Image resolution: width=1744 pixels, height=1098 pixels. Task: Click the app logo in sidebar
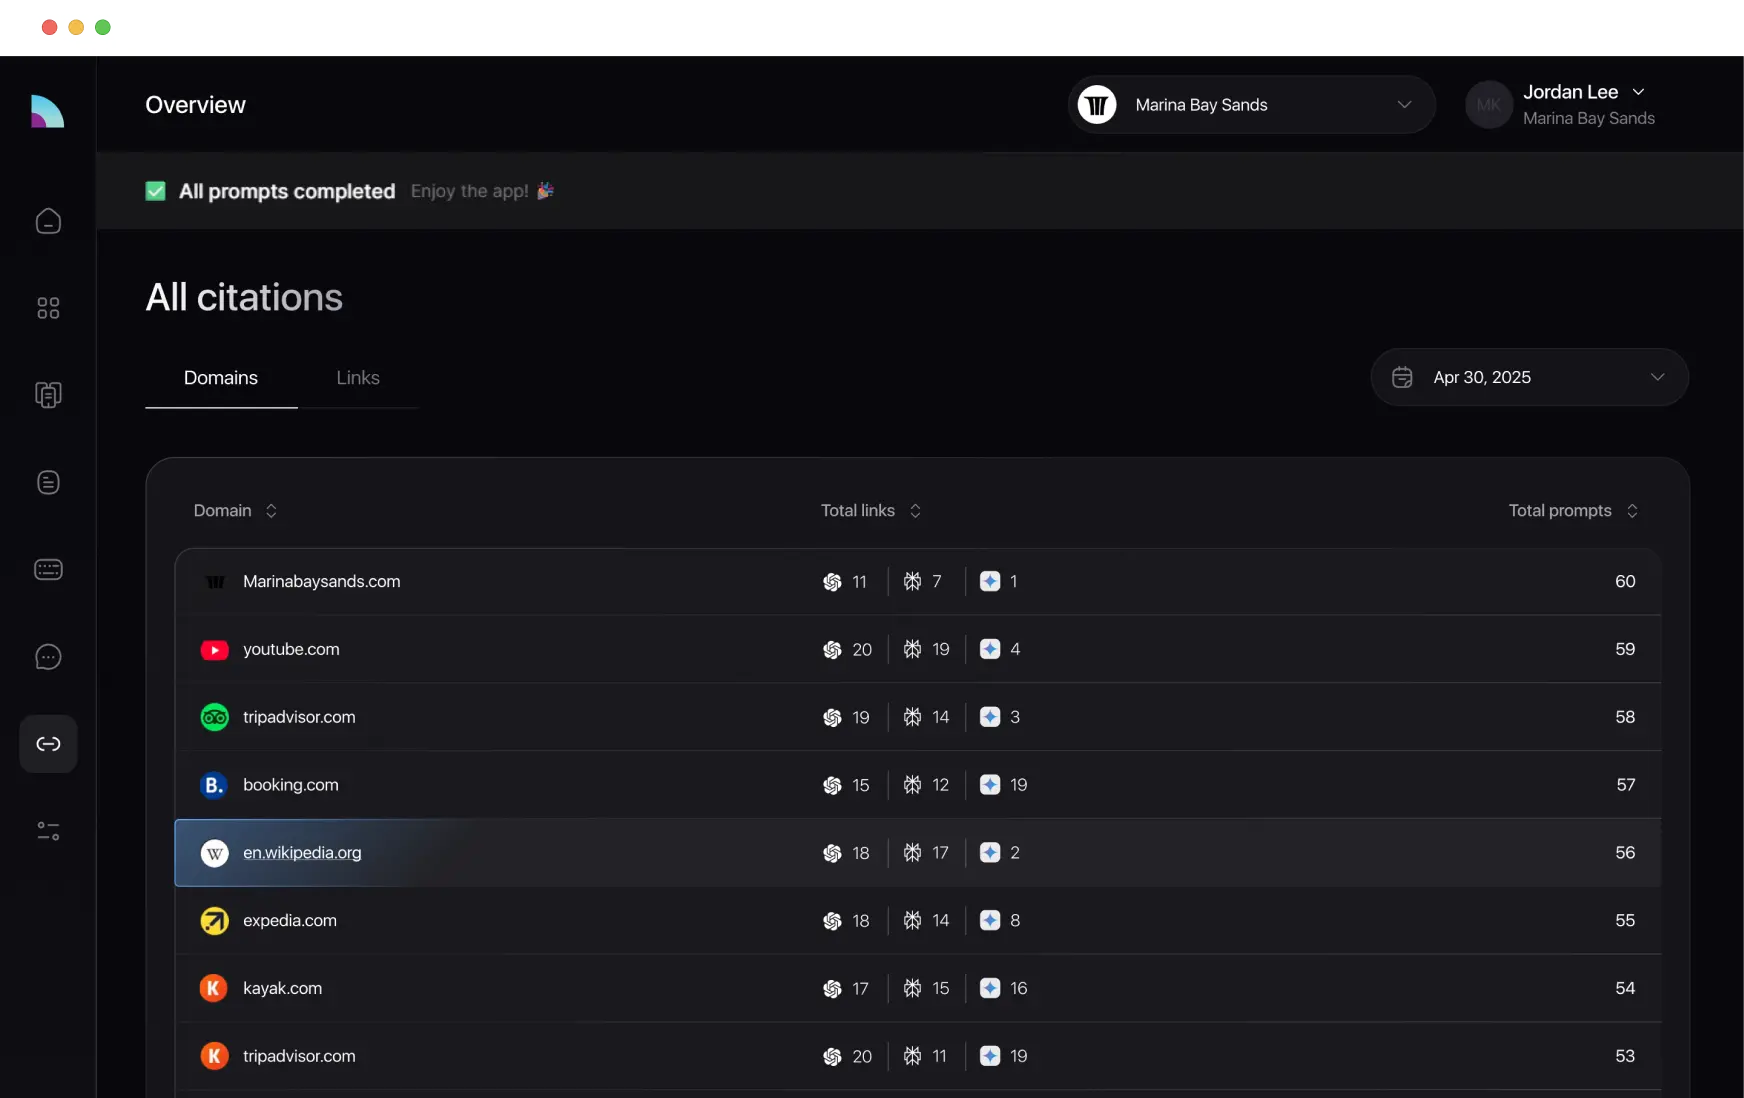point(47,111)
